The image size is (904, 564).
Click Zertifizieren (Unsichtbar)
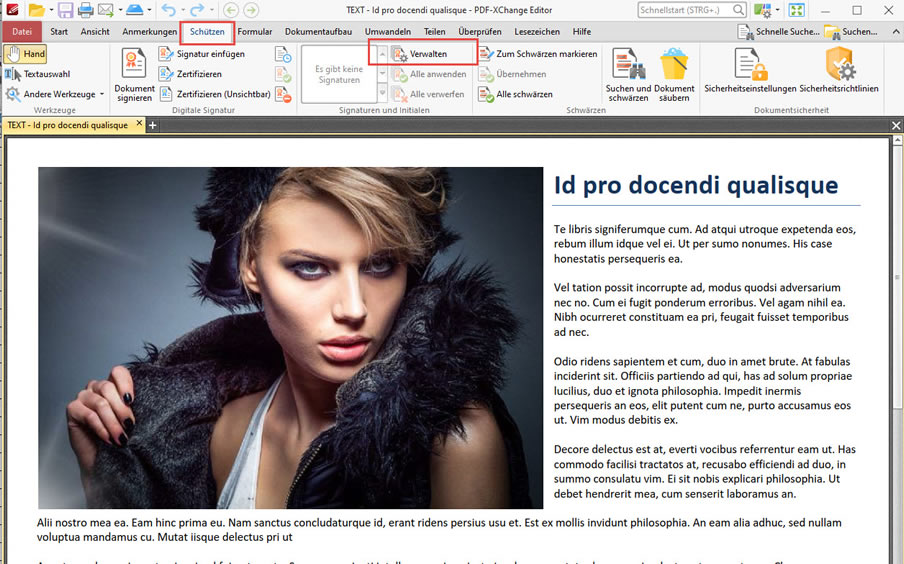click(x=214, y=93)
